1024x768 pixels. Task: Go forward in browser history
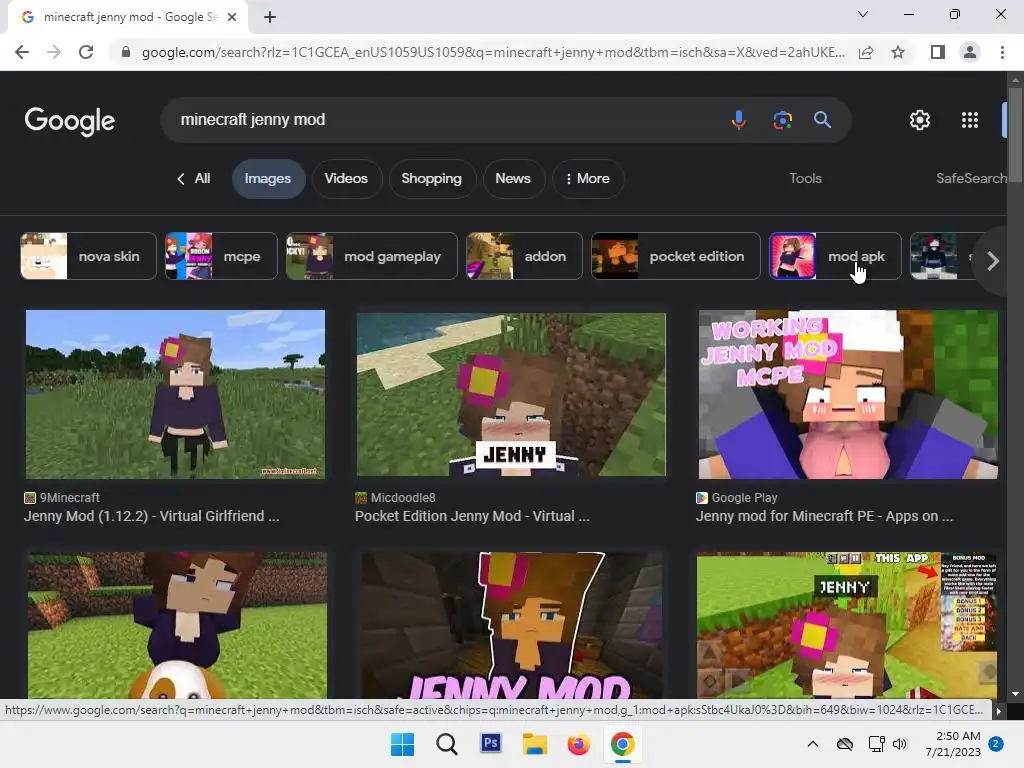point(54,52)
